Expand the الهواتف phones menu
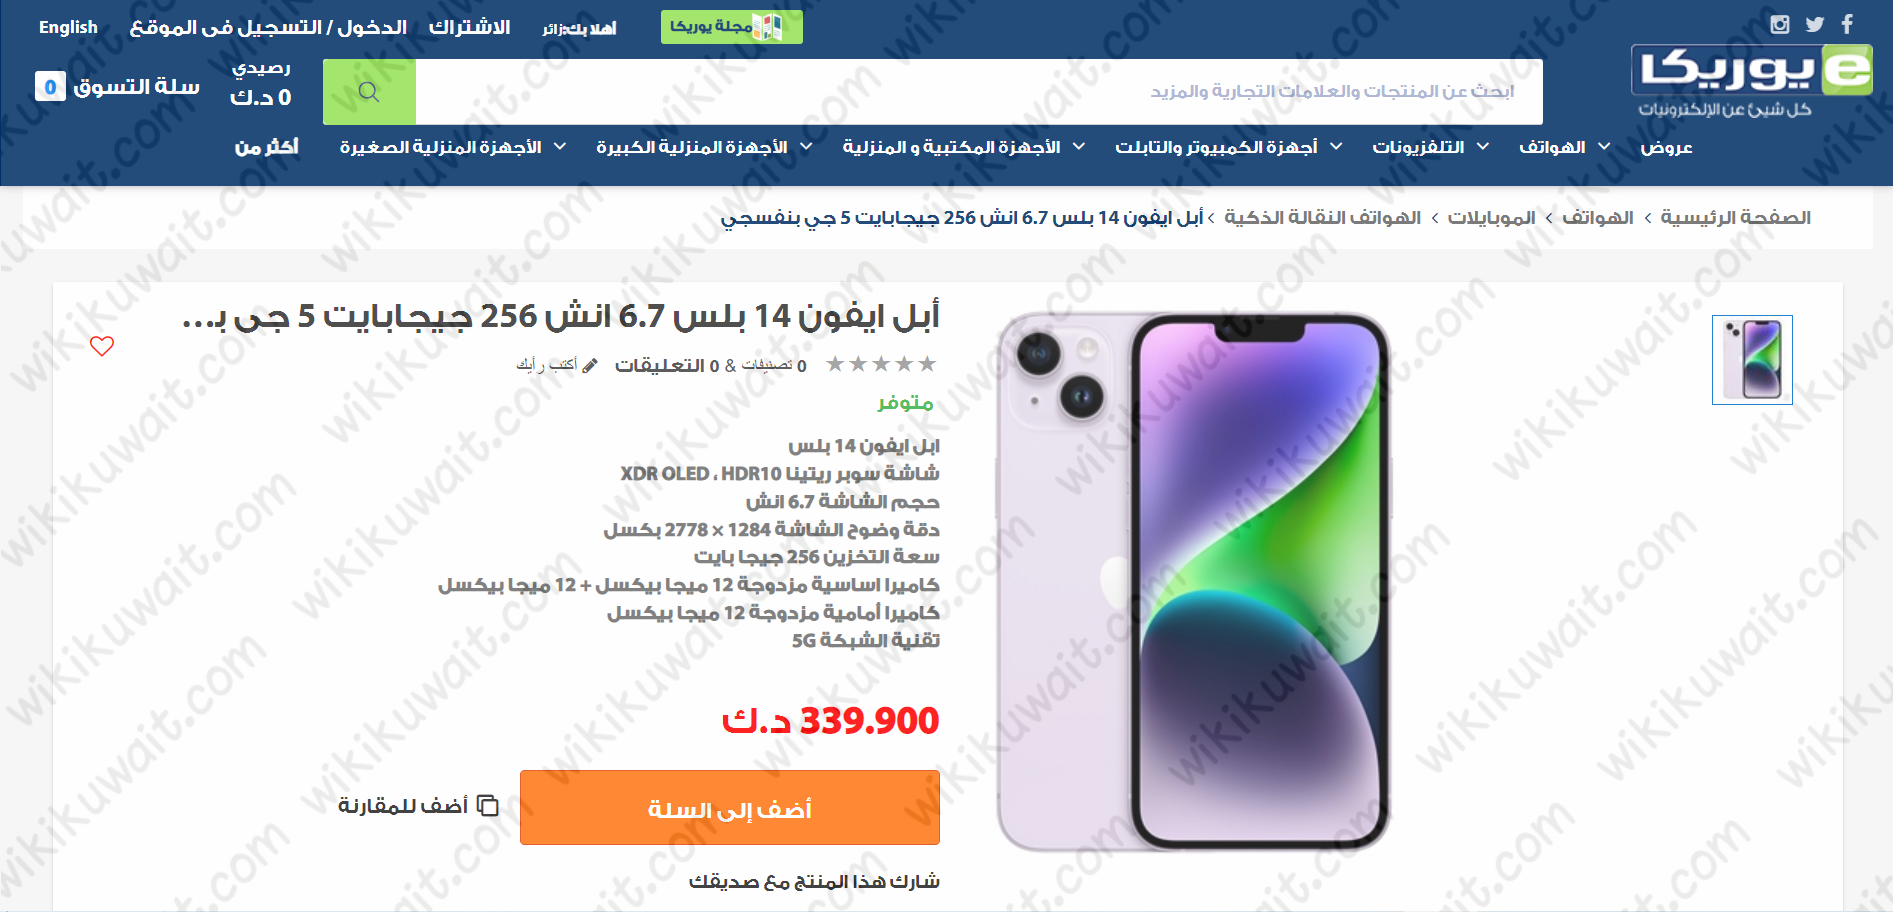The width and height of the screenshot is (1893, 912). click(x=1564, y=147)
